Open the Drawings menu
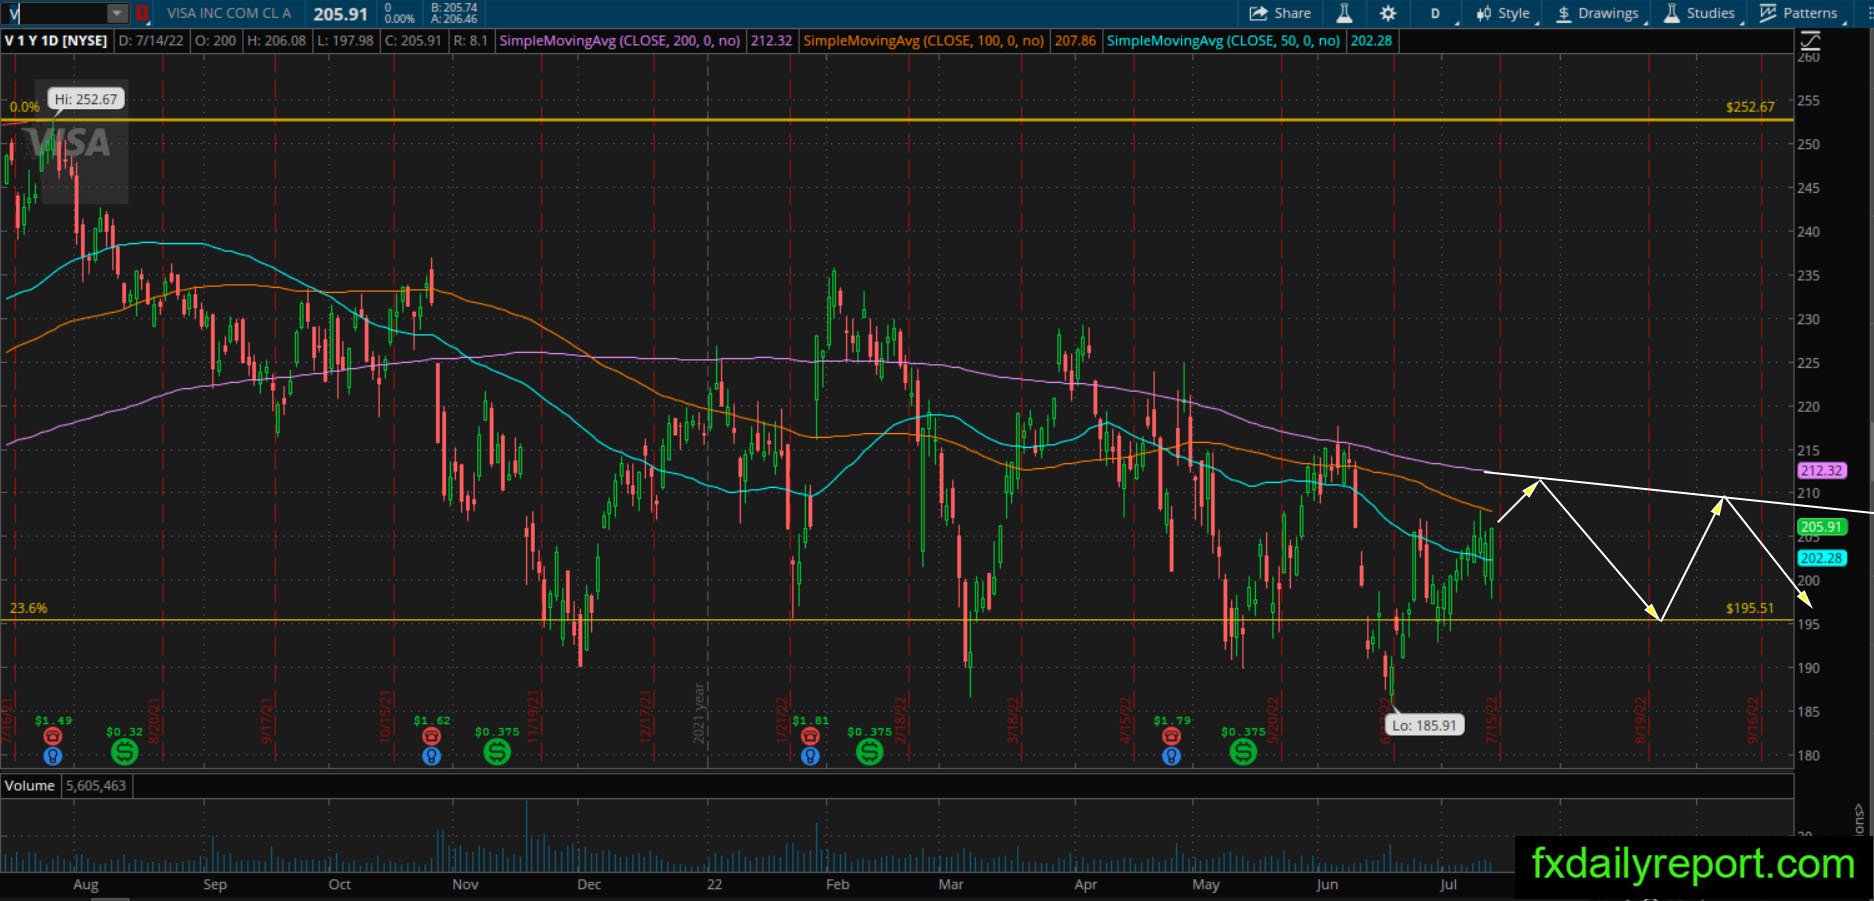 pyautogui.click(x=1598, y=13)
